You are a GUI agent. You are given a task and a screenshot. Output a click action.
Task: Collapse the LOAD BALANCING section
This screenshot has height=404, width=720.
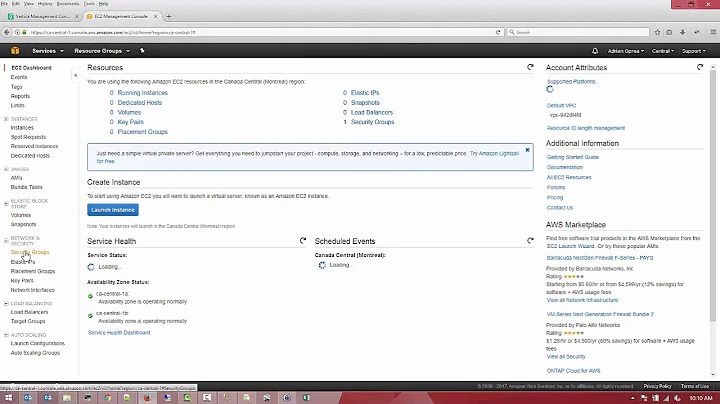pyautogui.click(x=6, y=303)
